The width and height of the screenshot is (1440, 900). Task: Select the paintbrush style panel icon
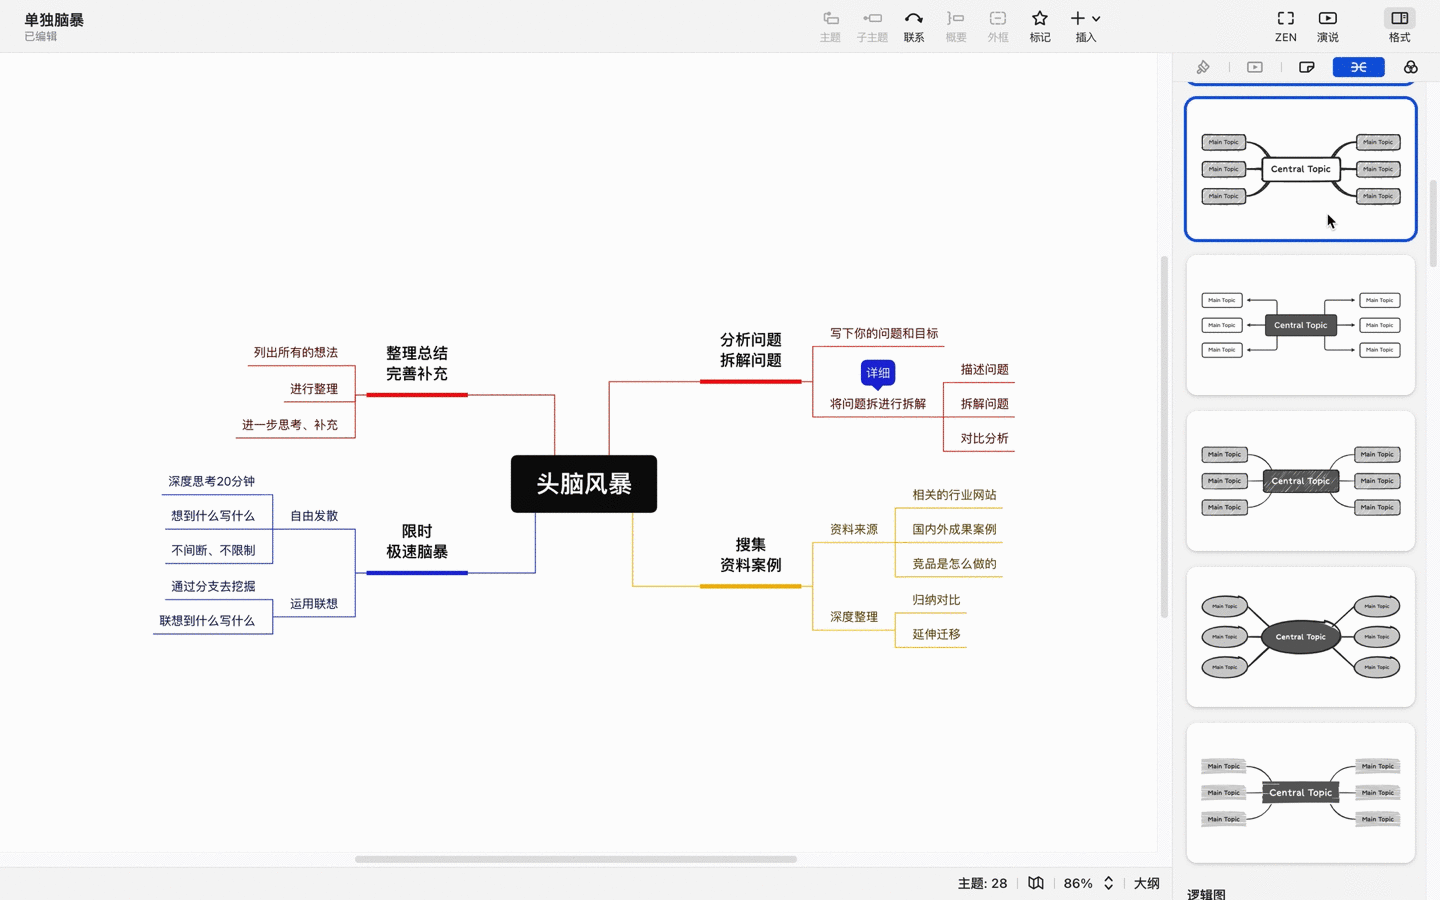pyautogui.click(x=1203, y=67)
